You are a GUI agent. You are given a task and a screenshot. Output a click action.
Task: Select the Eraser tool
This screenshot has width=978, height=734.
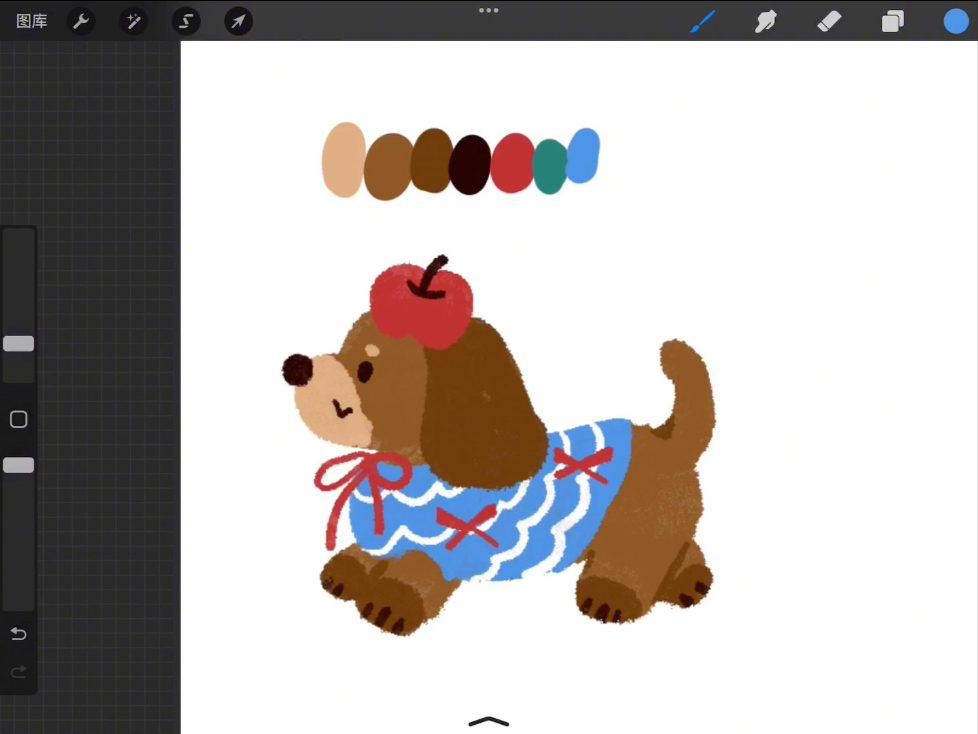tap(830, 21)
